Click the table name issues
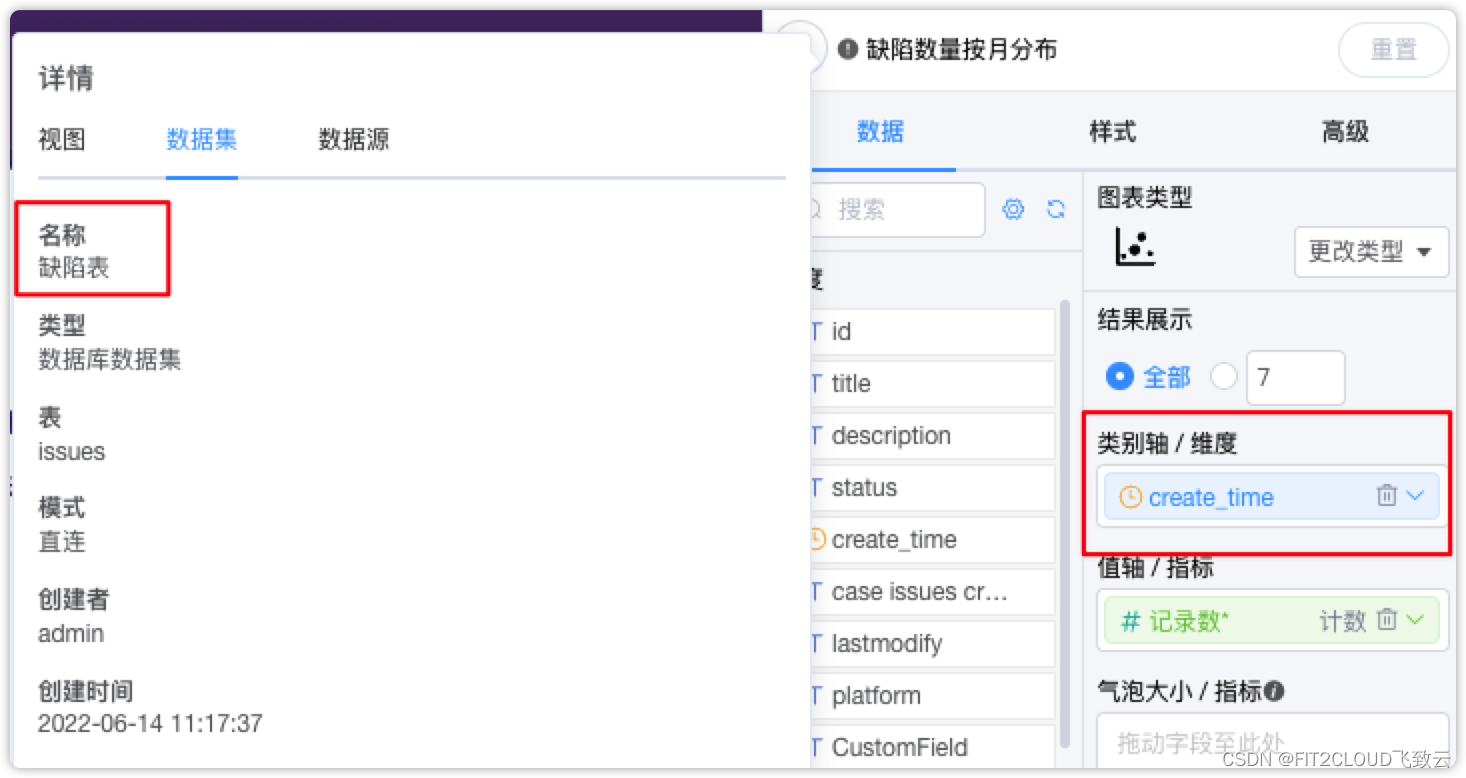1466x778 pixels. (x=71, y=451)
